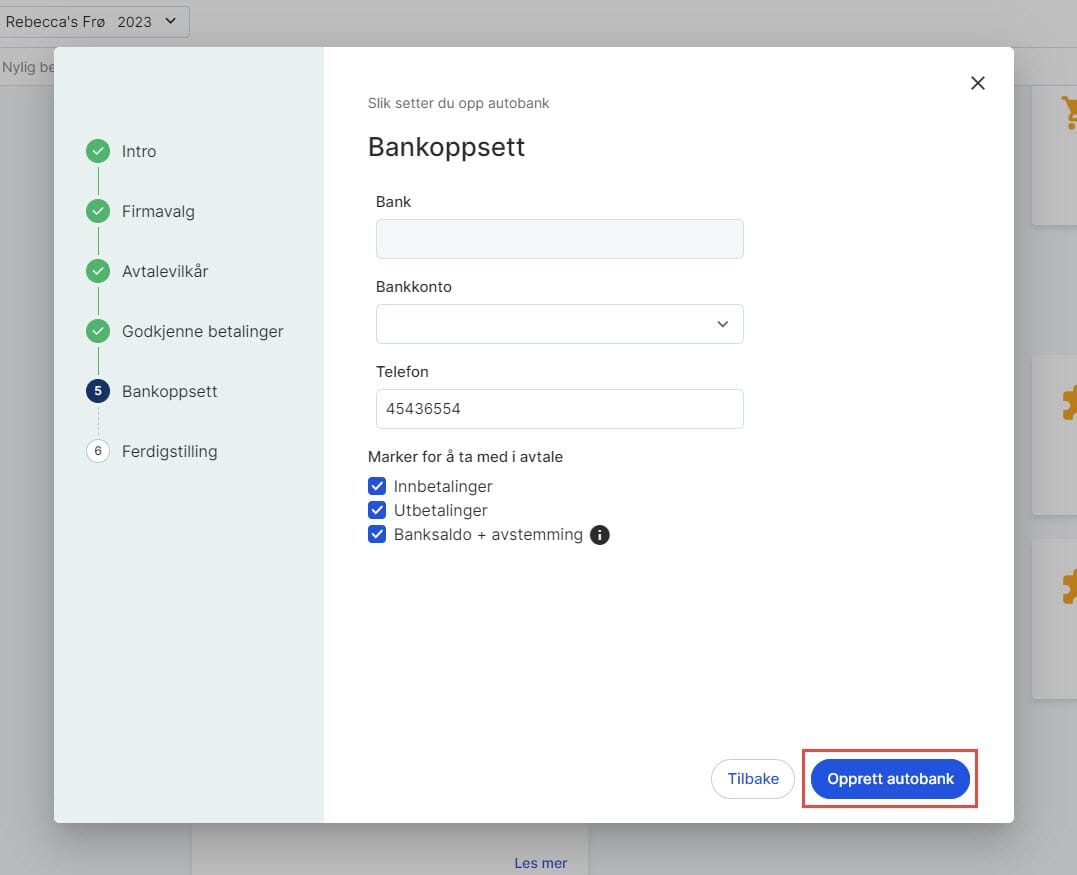Screen dimensions: 1077x875
Task: Select the Intro step label
Action: [139, 152]
